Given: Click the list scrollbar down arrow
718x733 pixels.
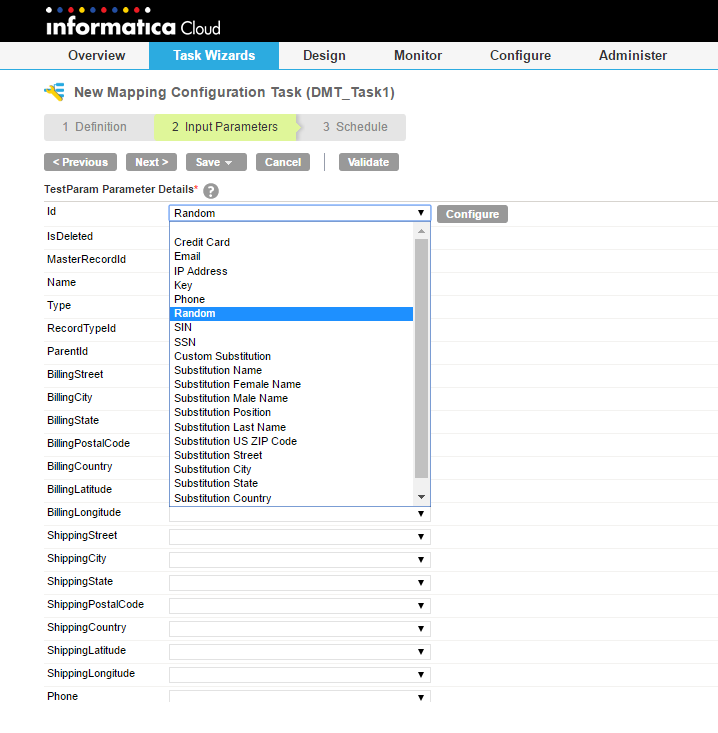Looking at the screenshot, I should [421, 497].
